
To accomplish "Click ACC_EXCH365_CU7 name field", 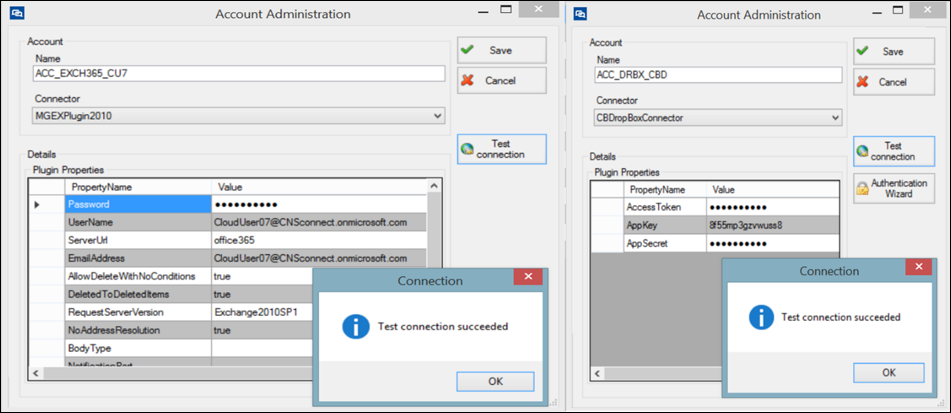I will pyautogui.click(x=239, y=74).
